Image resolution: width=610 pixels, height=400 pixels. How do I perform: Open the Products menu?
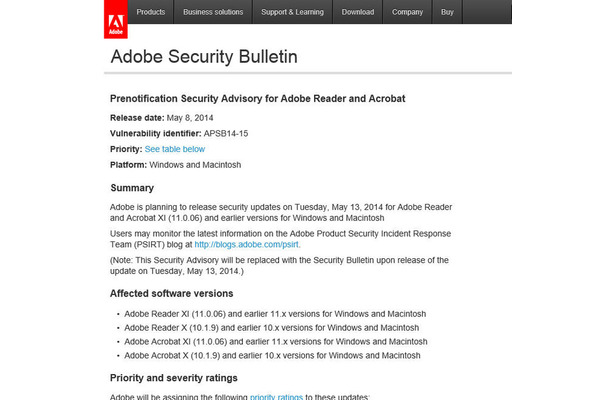pyautogui.click(x=151, y=12)
